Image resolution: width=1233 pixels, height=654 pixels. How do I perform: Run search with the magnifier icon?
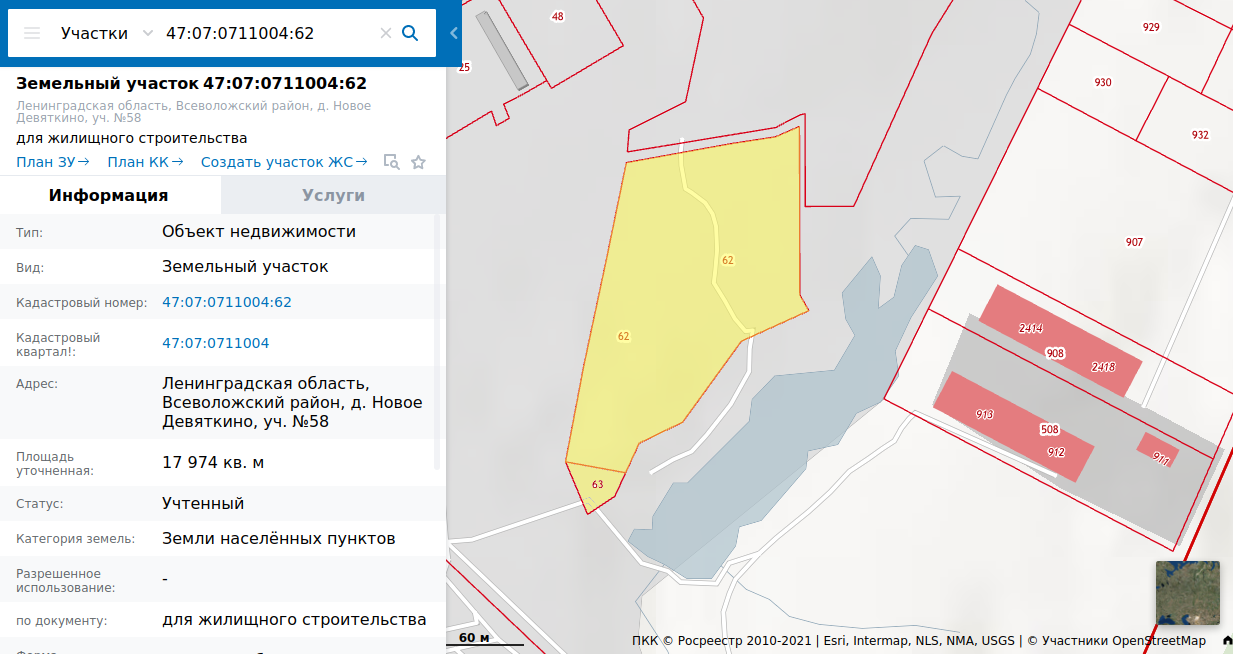(x=410, y=33)
